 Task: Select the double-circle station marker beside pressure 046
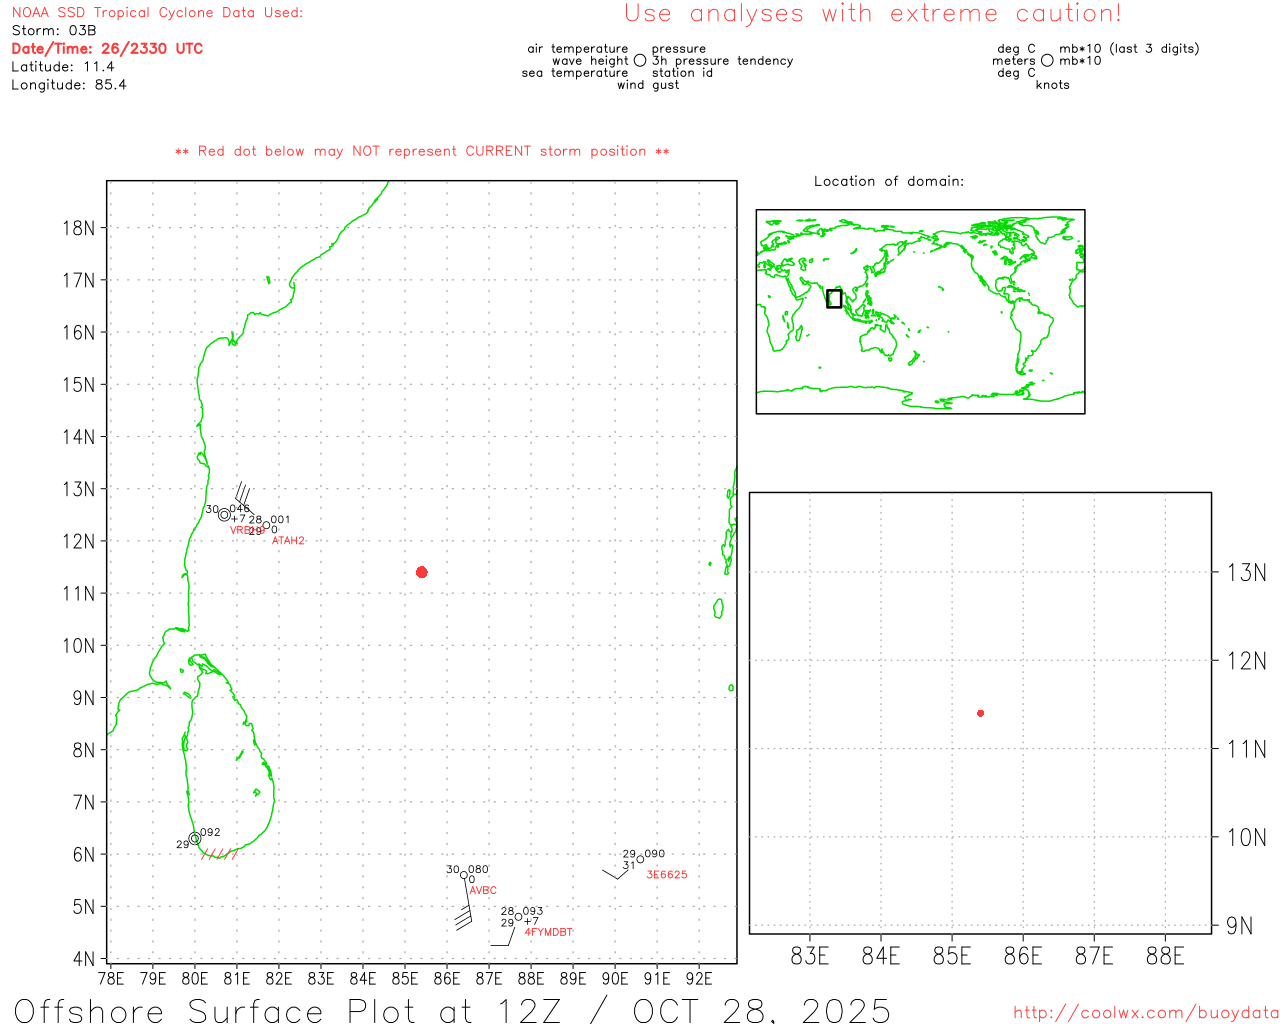[x=224, y=514]
